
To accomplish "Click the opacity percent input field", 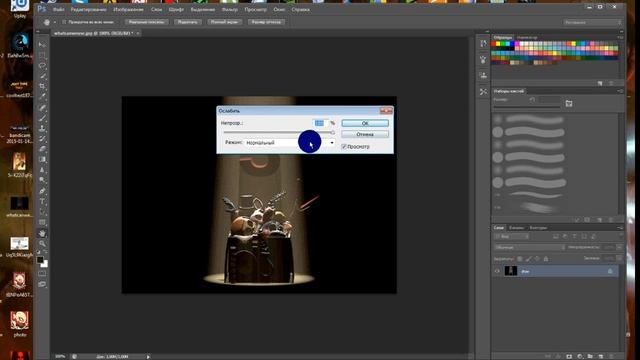I will (320, 123).
